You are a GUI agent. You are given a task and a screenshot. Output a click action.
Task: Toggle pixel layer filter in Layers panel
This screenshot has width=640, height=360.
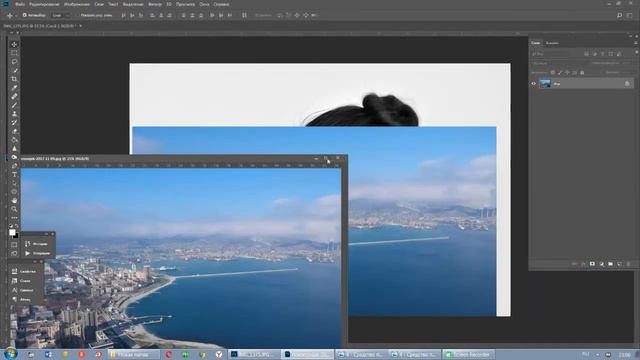[586, 53]
